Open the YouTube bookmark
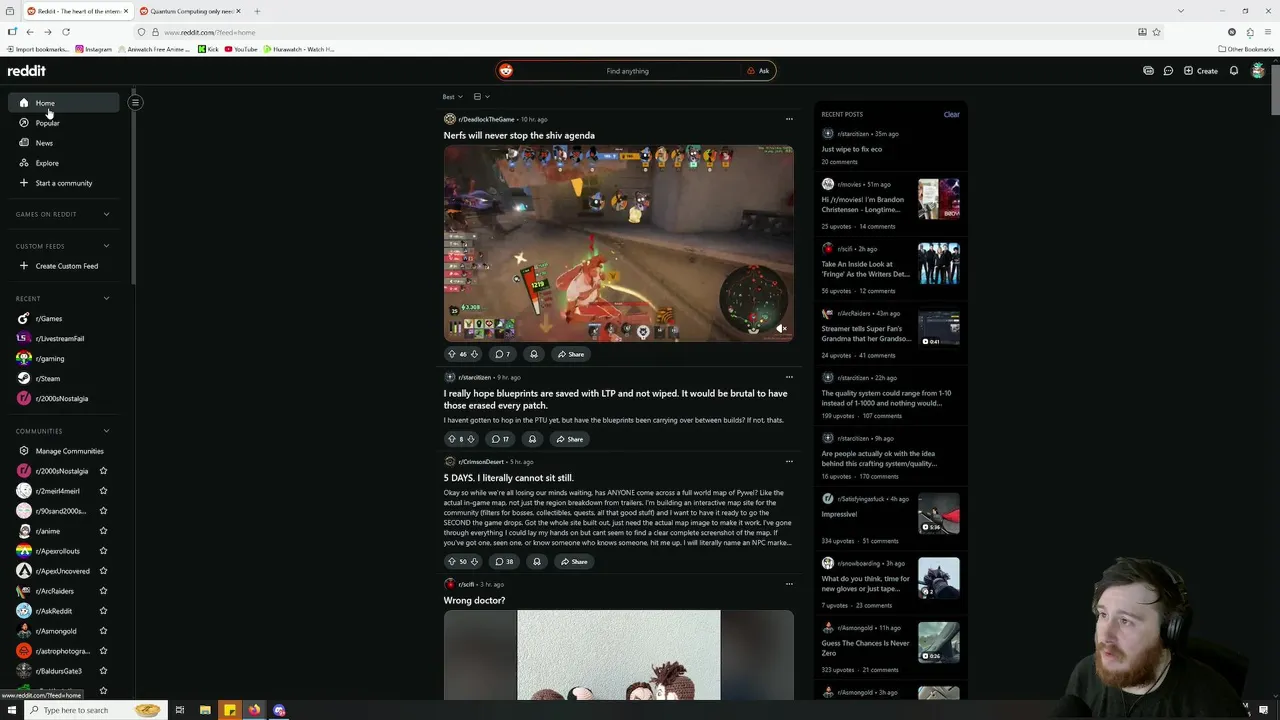1280x720 pixels. coord(241,49)
